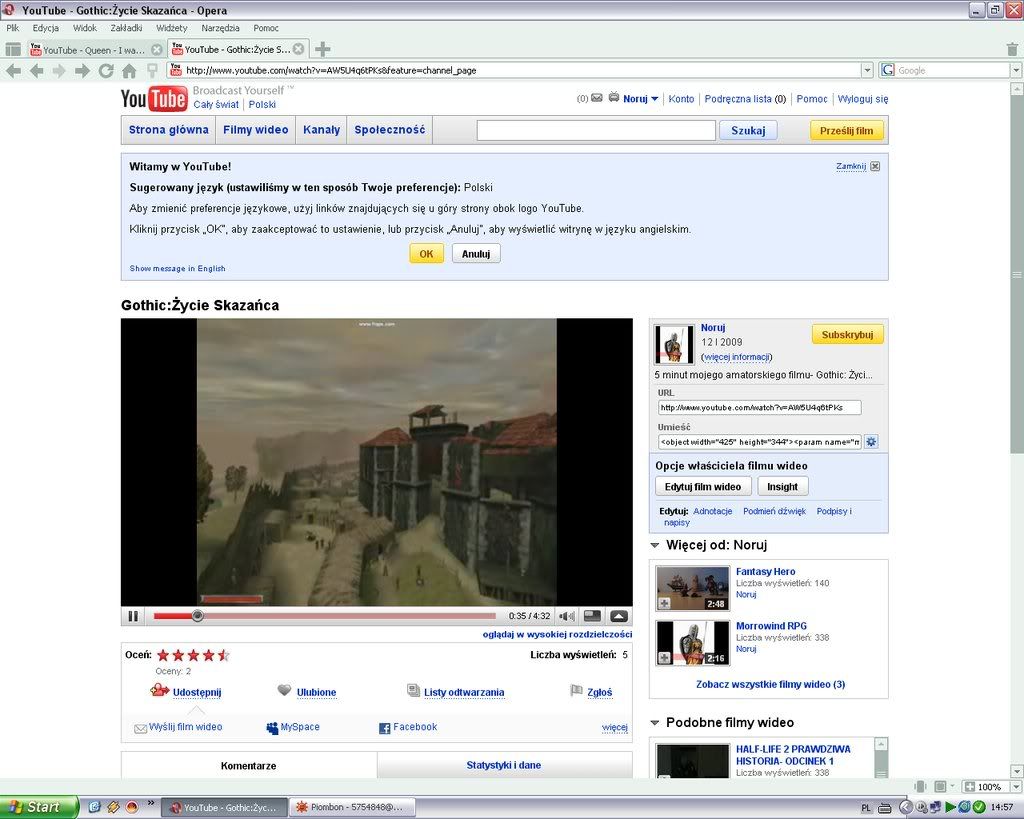Click the Prześlij film upload button

pyautogui.click(x=846, y=131)
